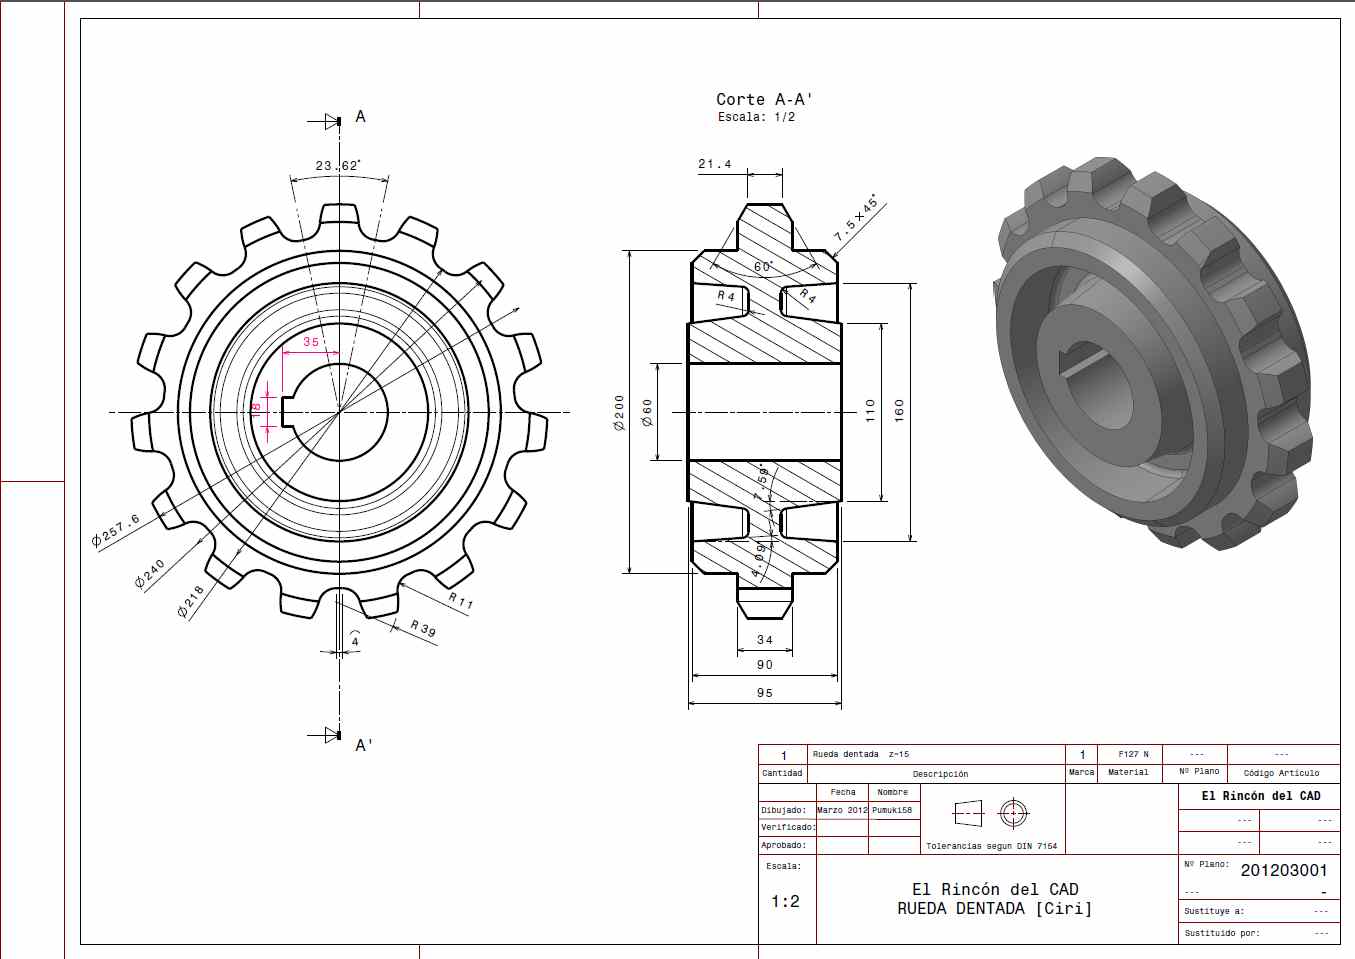
Task: Click the 'Código Artículo' header cell
Action: [x=1281, y=773]
